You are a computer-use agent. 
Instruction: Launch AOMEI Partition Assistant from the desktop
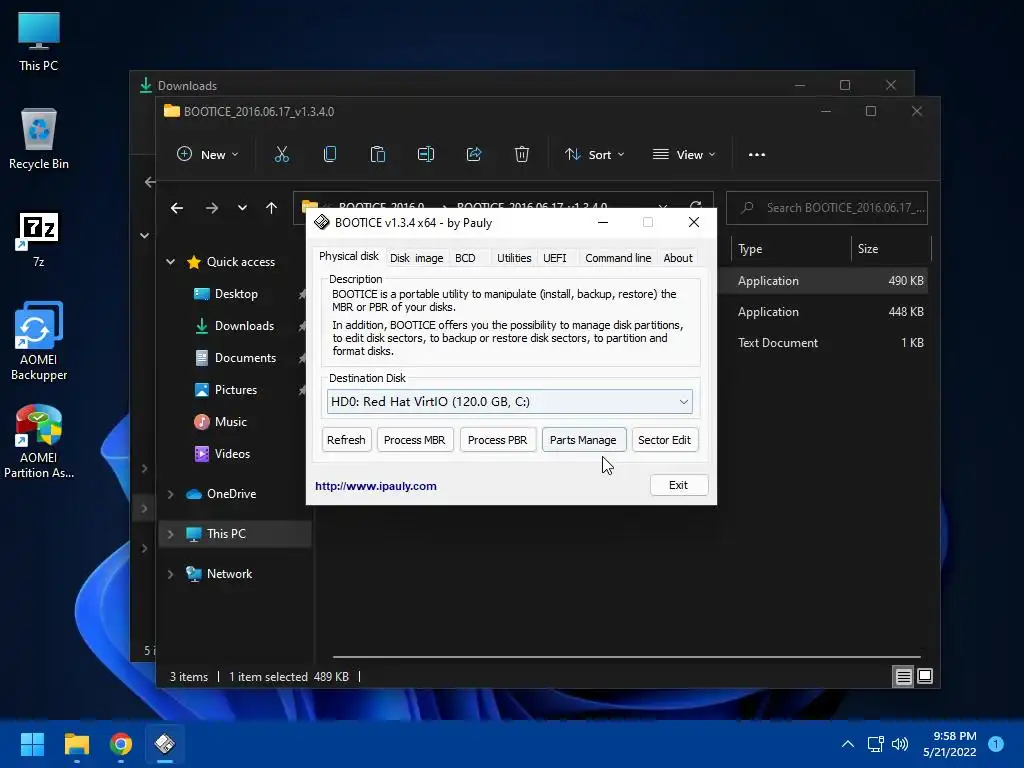point(39,441)
